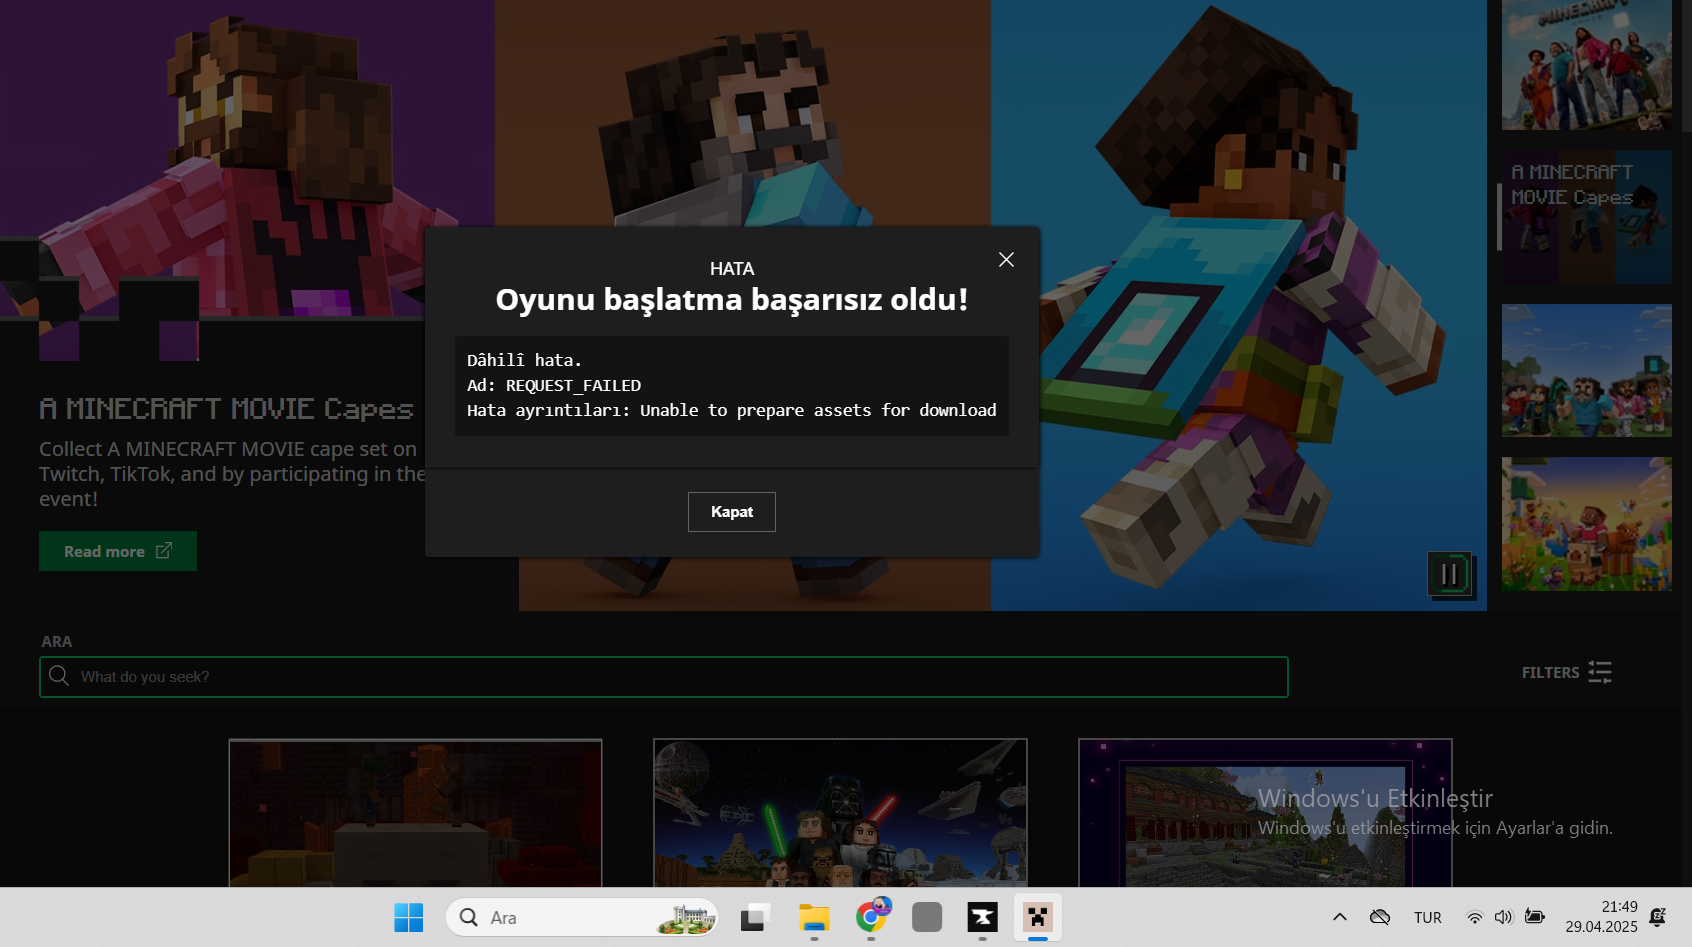The height and width of the screenshot is (947, 1692).
Task: Open Google Chrome from the taskbar
Action: coord(871,917)
